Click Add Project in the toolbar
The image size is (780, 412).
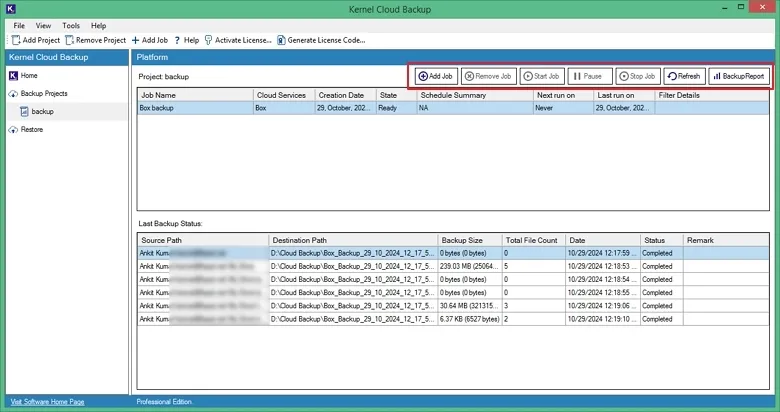click(x=36, y=40)
